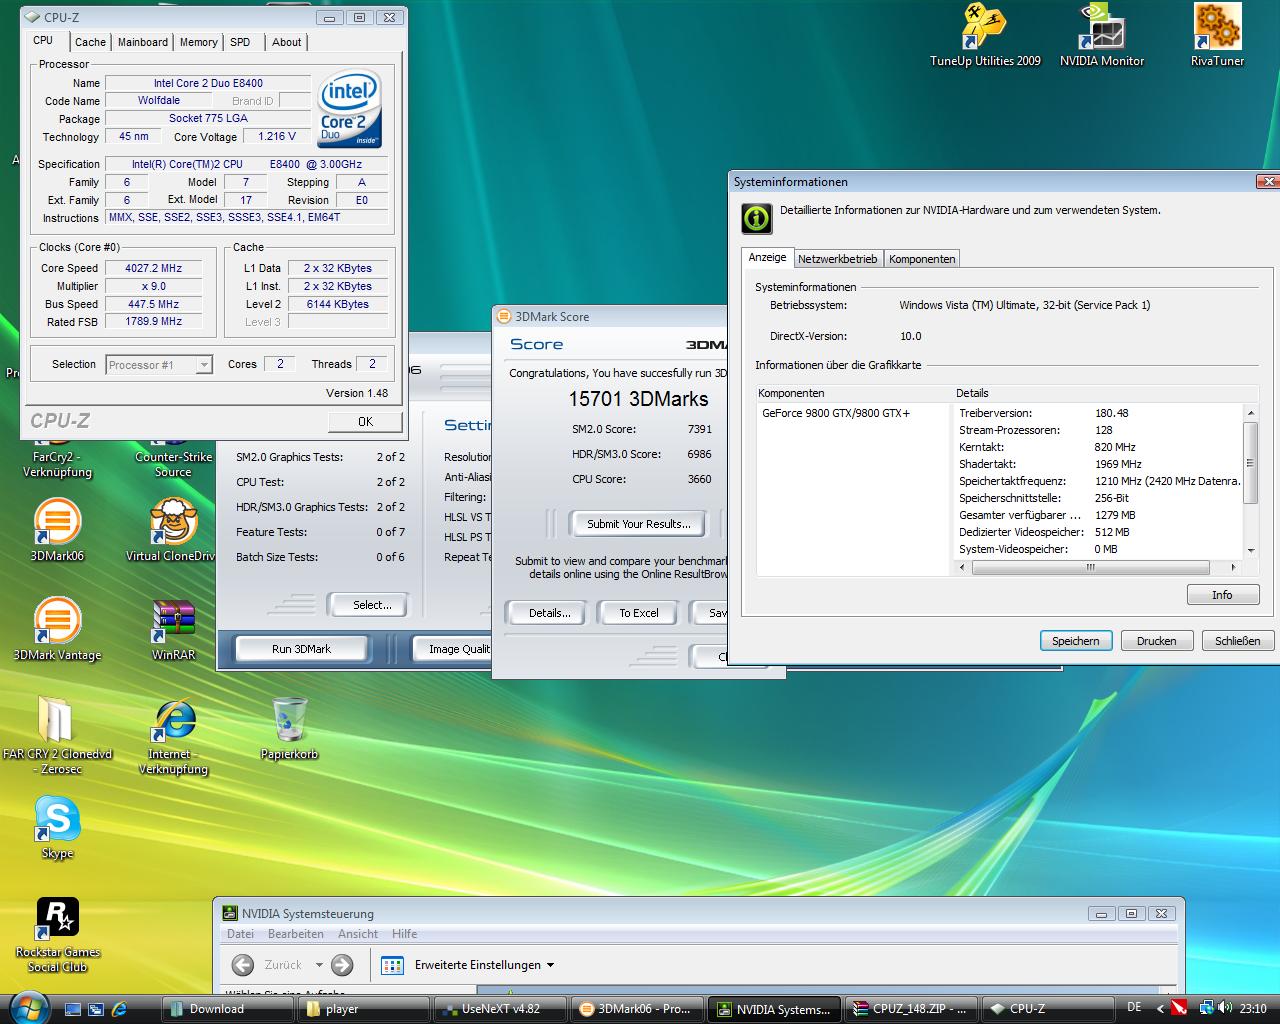Click the network icon in system tray
Viewport: 1280px width, 1024px height.
[1207, 1008]
